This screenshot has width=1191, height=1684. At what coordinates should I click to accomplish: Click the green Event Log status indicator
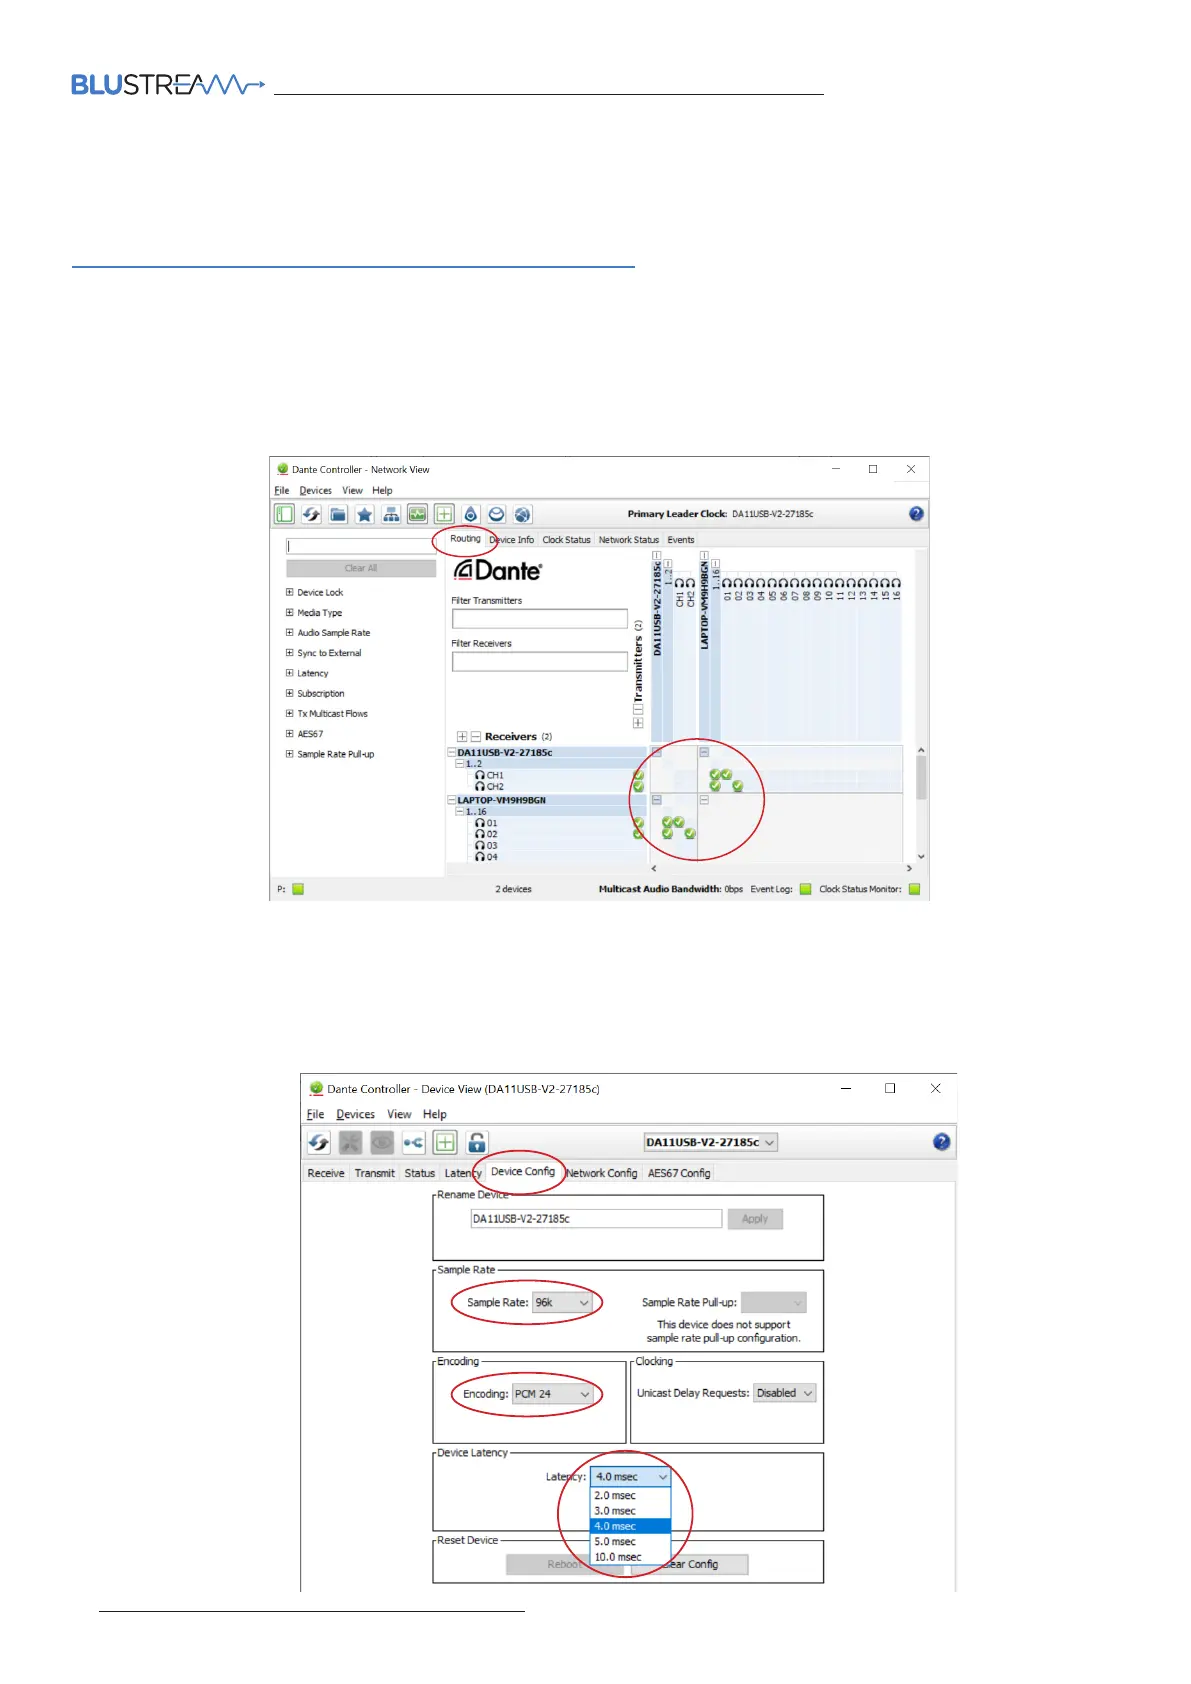coord(805,889)
